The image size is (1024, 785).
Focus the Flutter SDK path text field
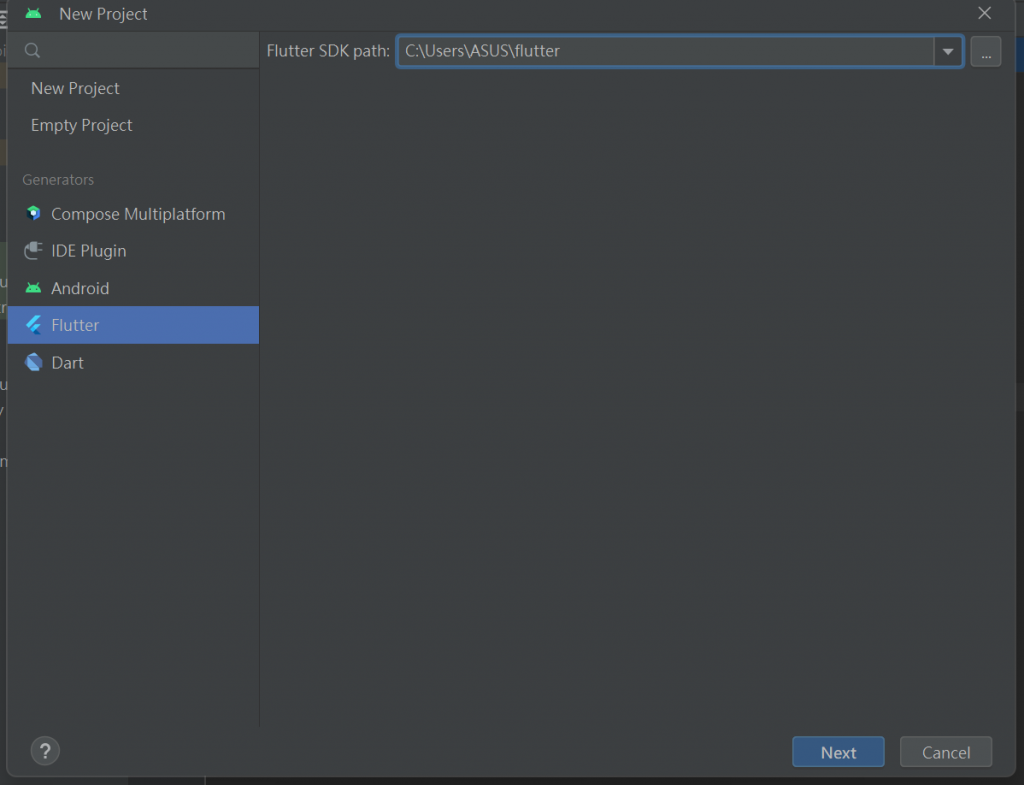click(x=665, y=51)
